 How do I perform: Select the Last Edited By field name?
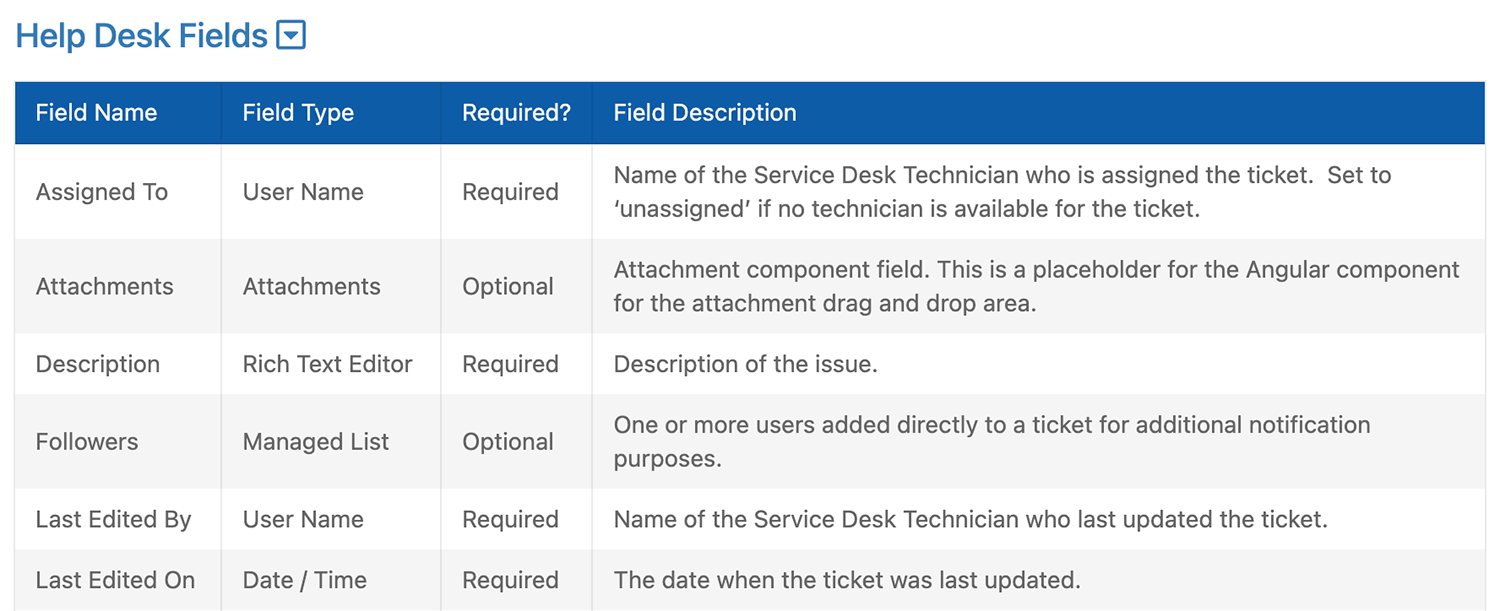113,520
